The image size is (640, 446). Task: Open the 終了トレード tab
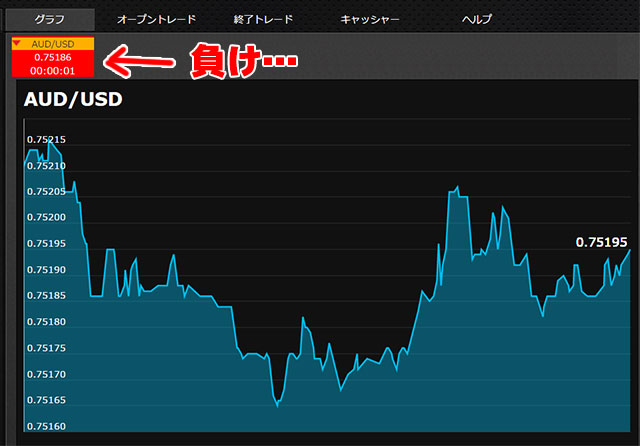263,19
